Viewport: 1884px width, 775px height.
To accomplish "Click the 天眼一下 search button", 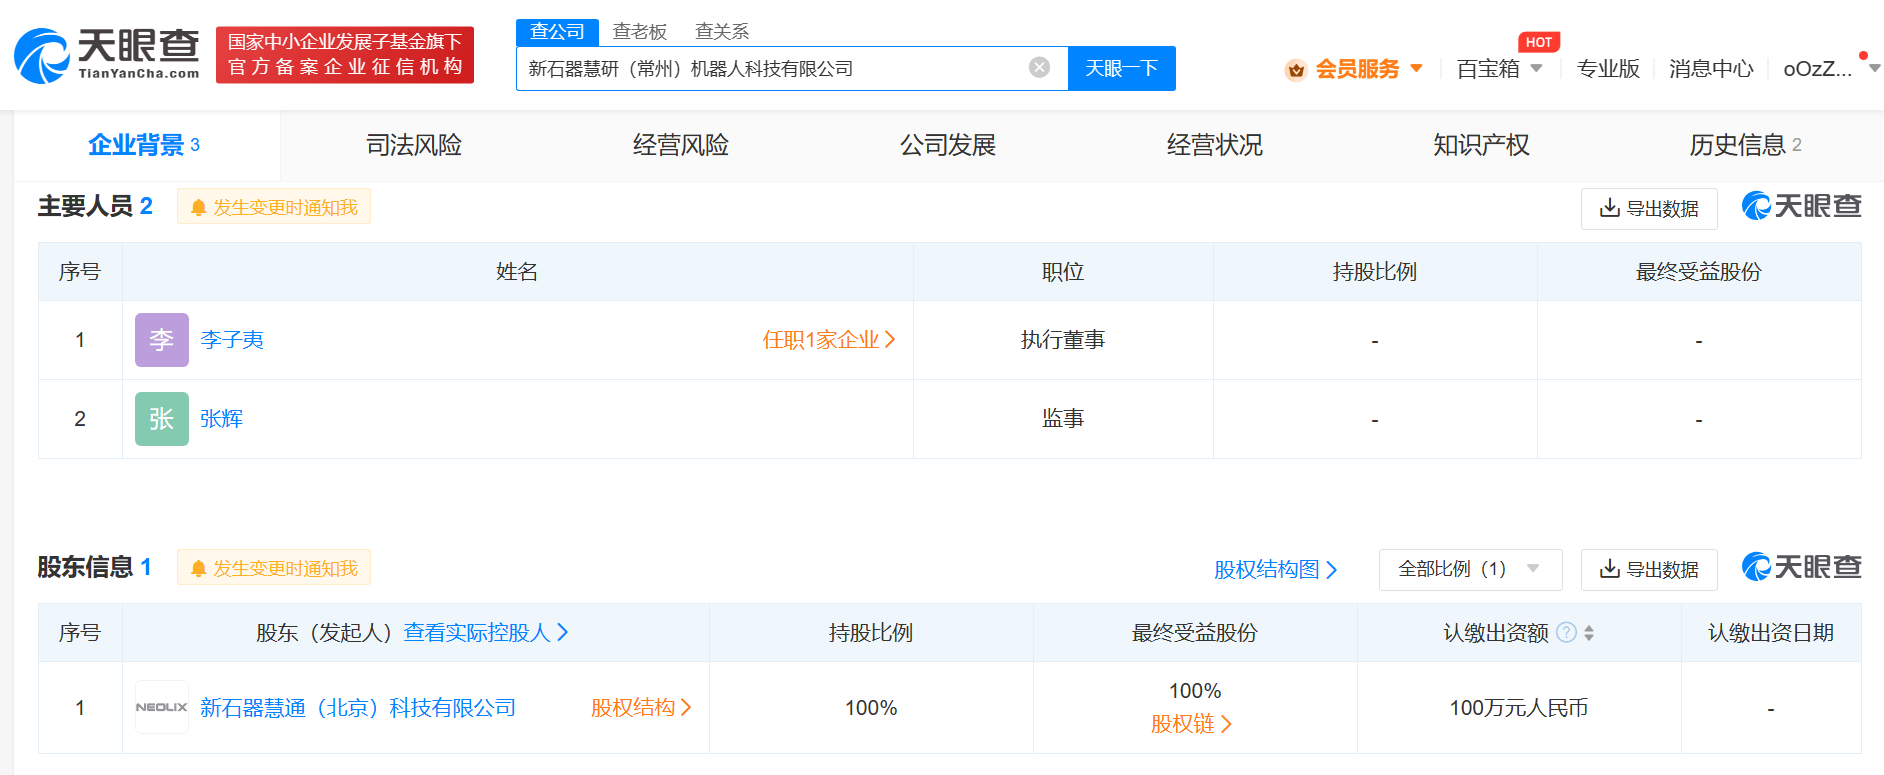I will [x=1121, y=68].
